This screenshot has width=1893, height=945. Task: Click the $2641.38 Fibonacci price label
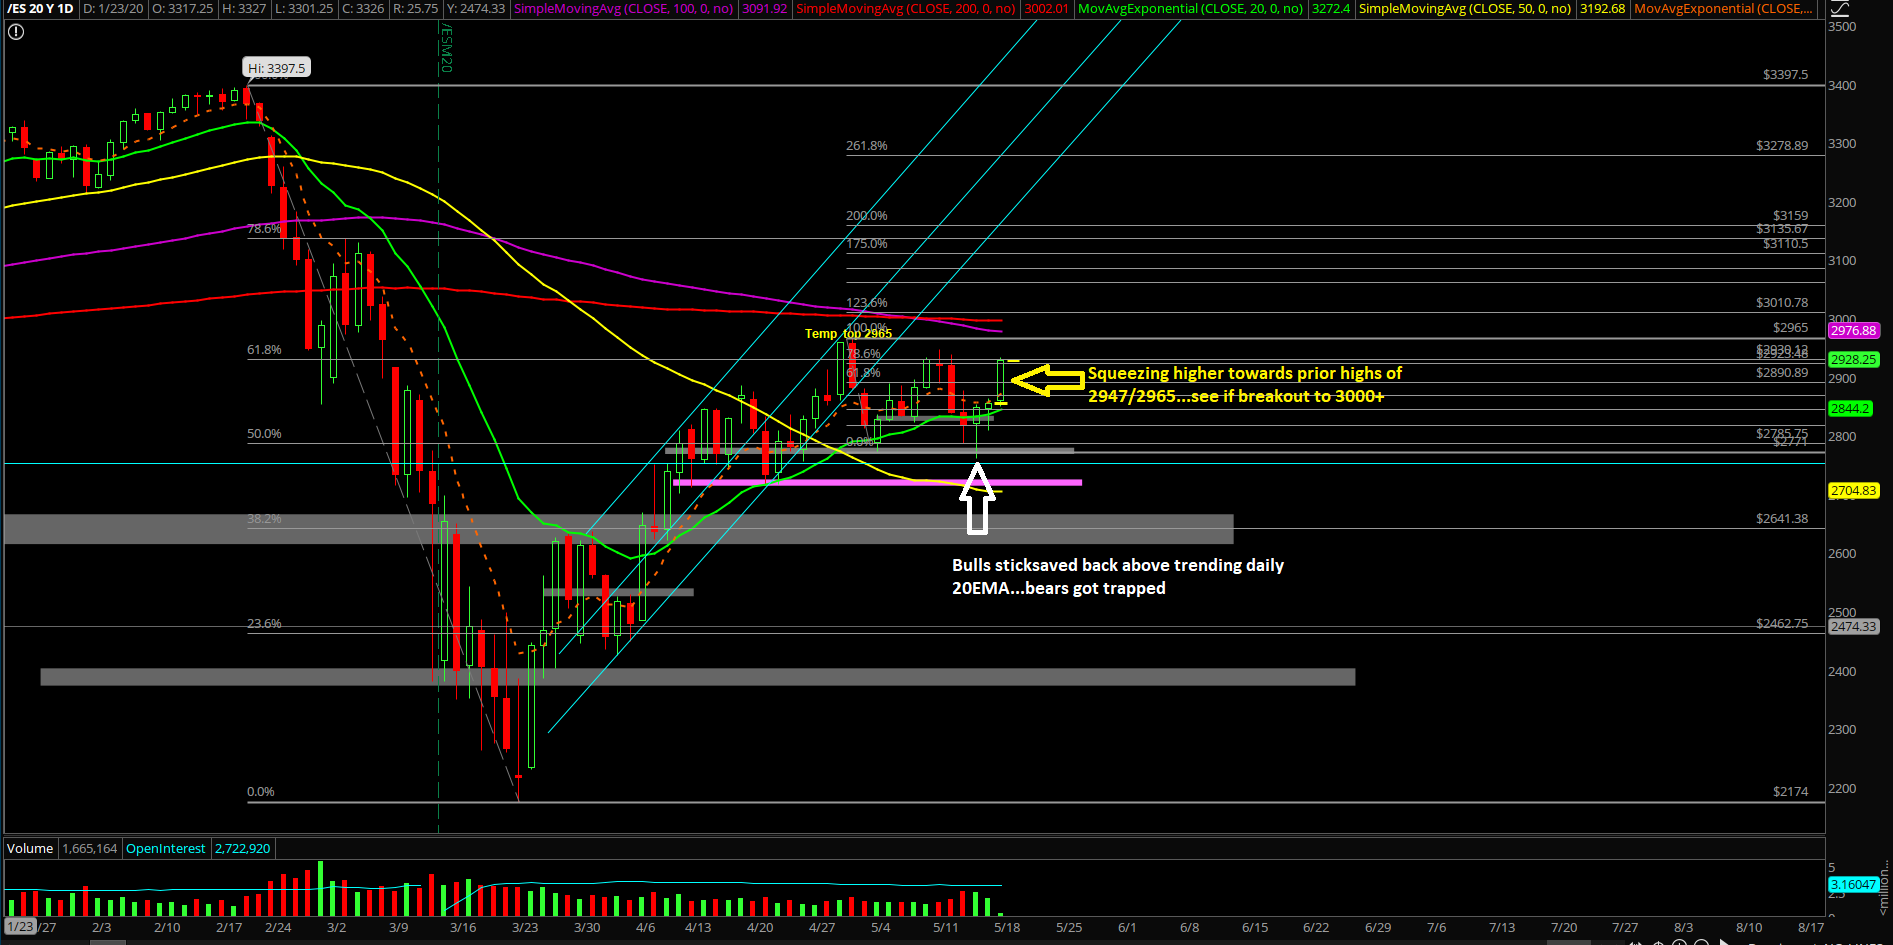click(1782, 519)
